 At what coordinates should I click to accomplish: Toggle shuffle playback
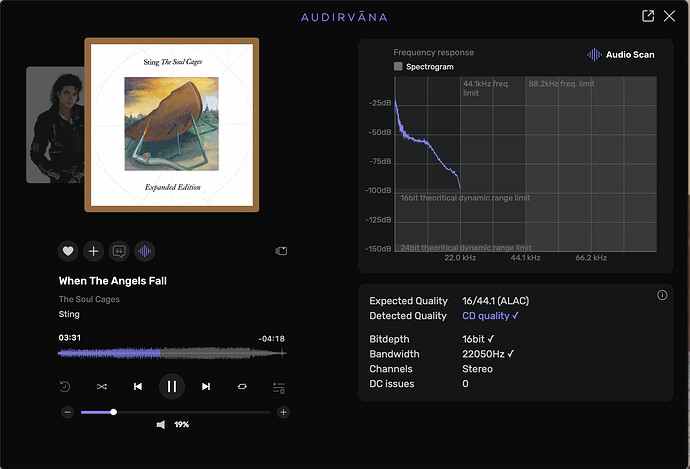point(102,386)
